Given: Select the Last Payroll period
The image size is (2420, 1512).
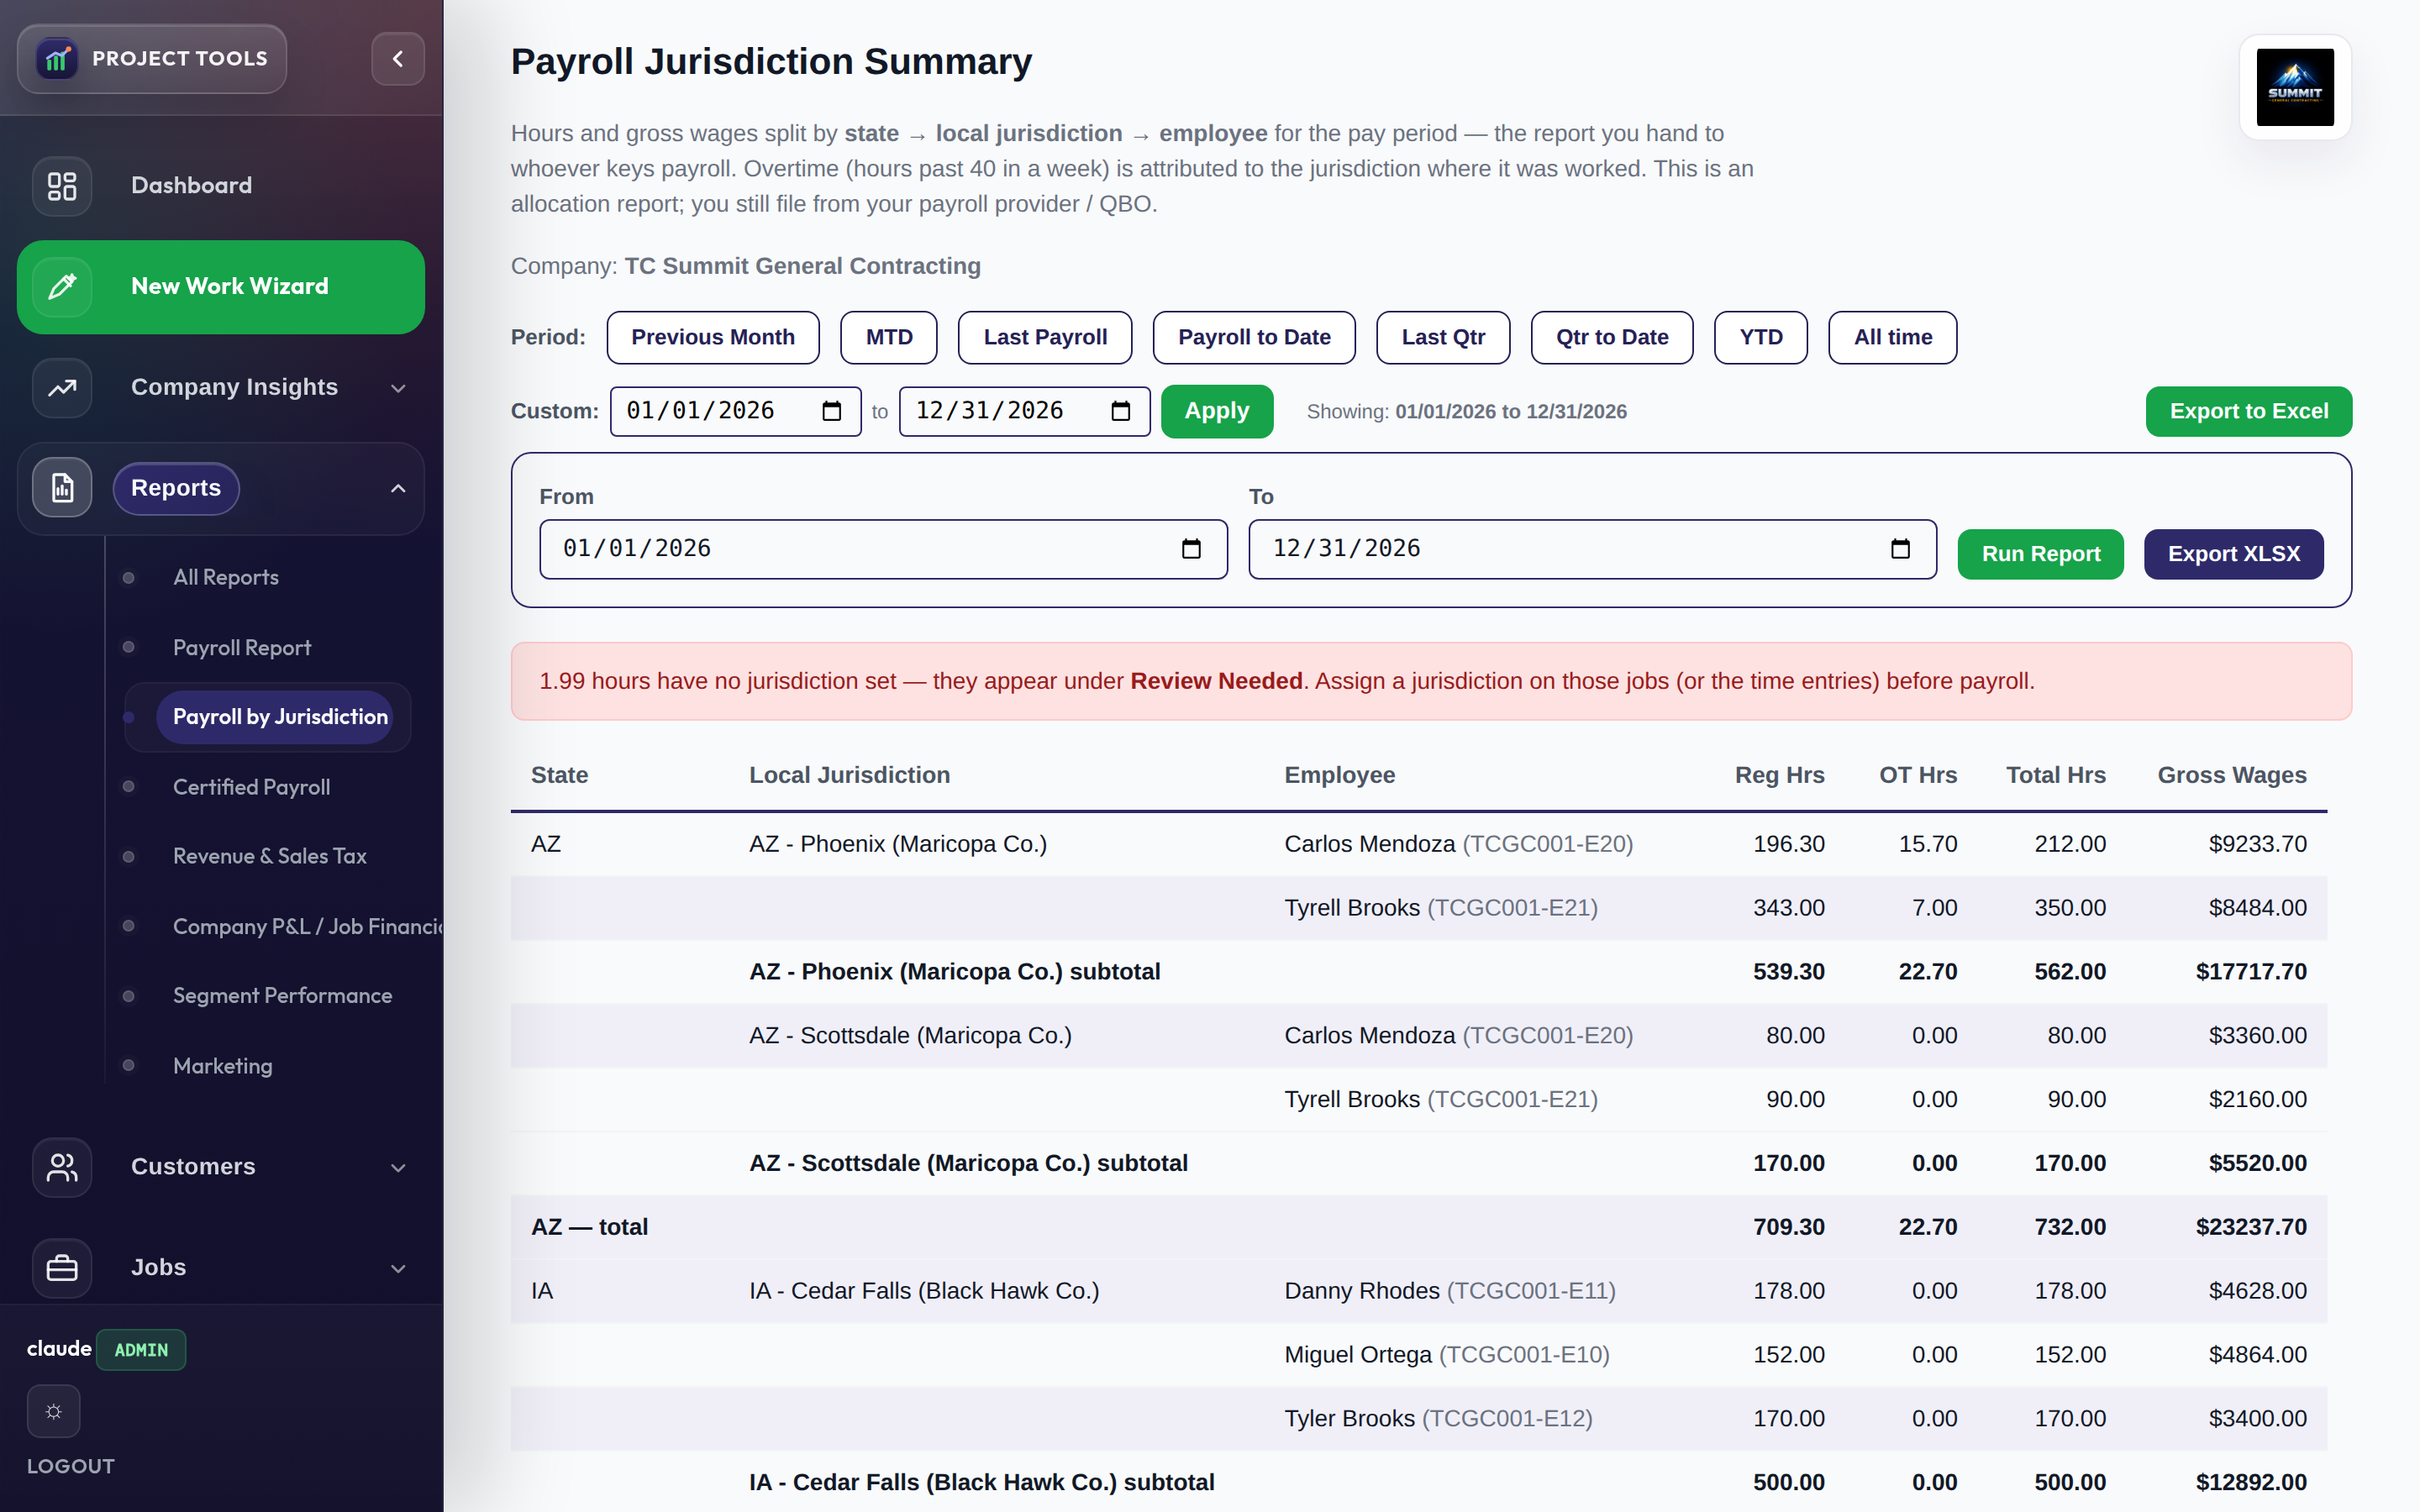Looking at the screenshot, I should click(1045, 337).
